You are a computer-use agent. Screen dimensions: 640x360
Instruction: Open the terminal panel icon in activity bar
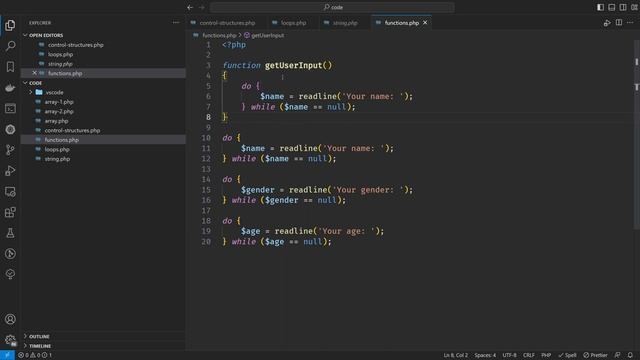point(10,108)
